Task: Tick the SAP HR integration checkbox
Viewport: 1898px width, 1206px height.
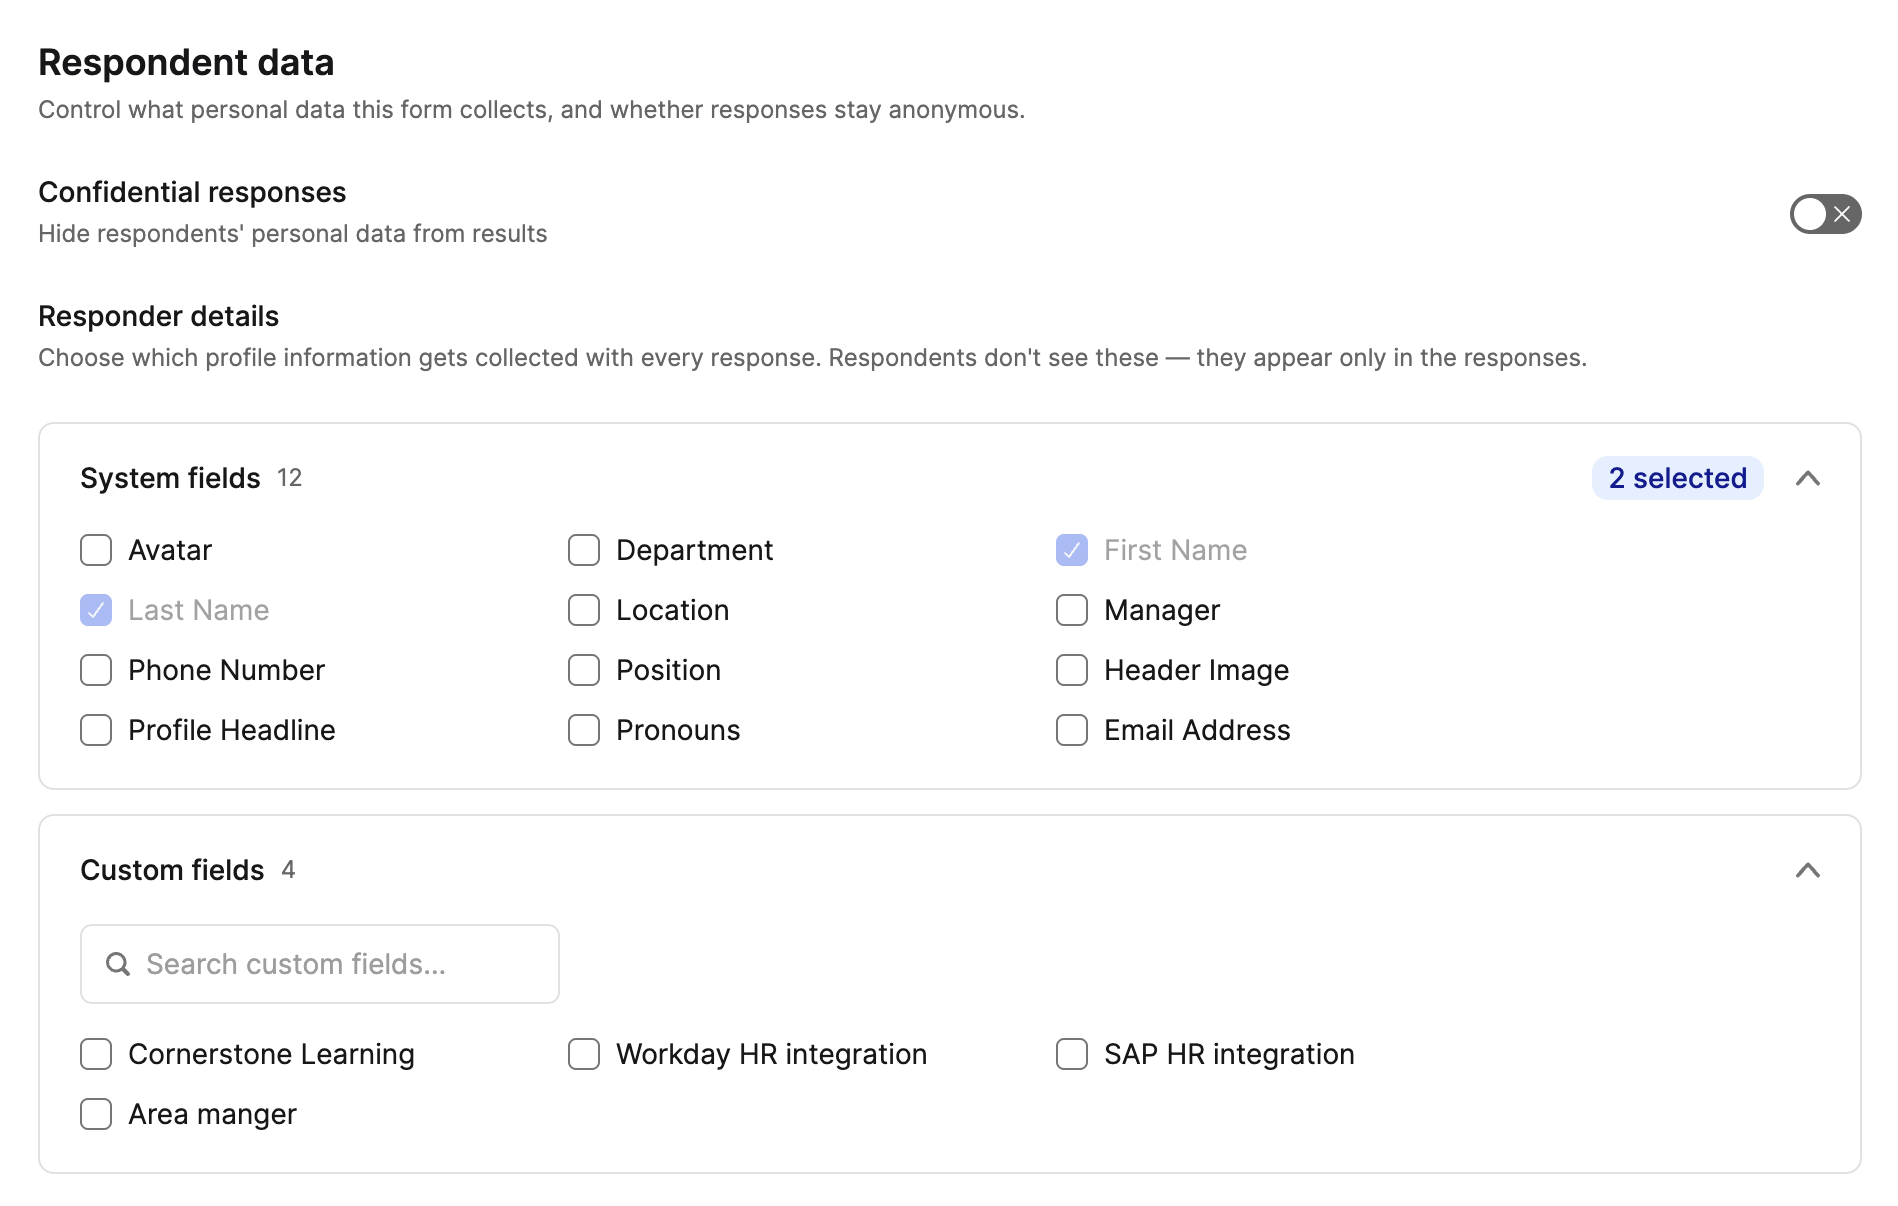Action: [x=1072, y=1054]
